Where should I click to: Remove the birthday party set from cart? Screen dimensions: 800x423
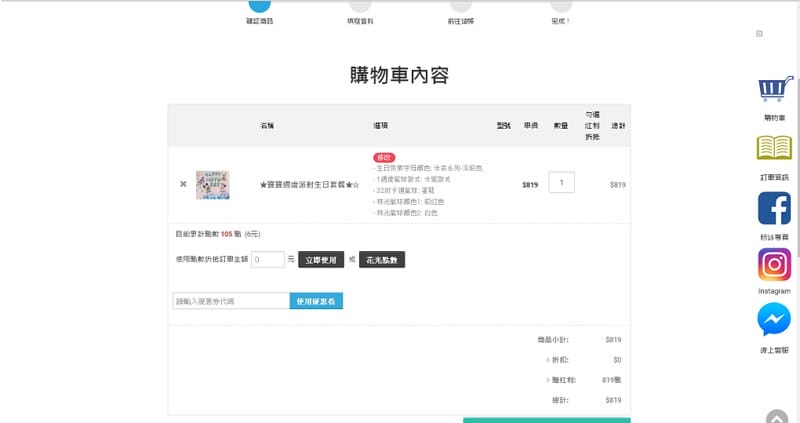click(183, 184)
